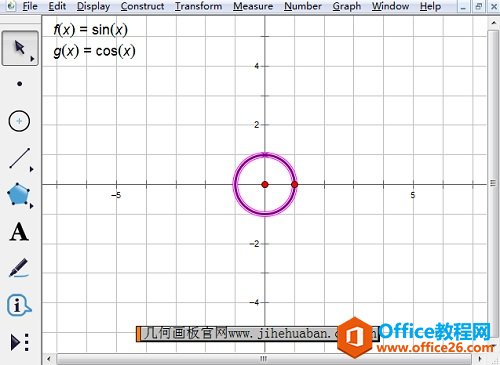Select the g(x) = cos(x) function label

pyautogui.click(x=94, y=51)
